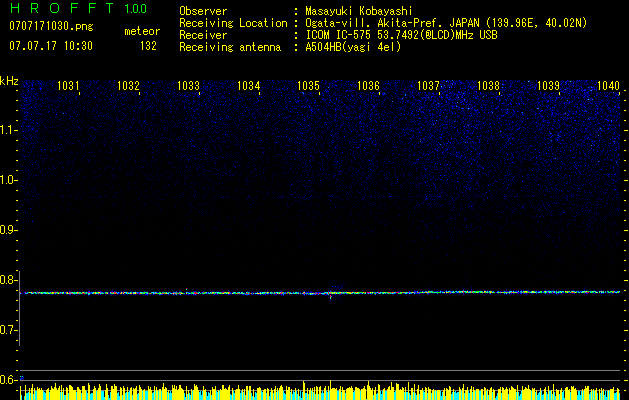Click the meteor count value 132
Screen dimensions: 629x400
[x=148, y=46]
